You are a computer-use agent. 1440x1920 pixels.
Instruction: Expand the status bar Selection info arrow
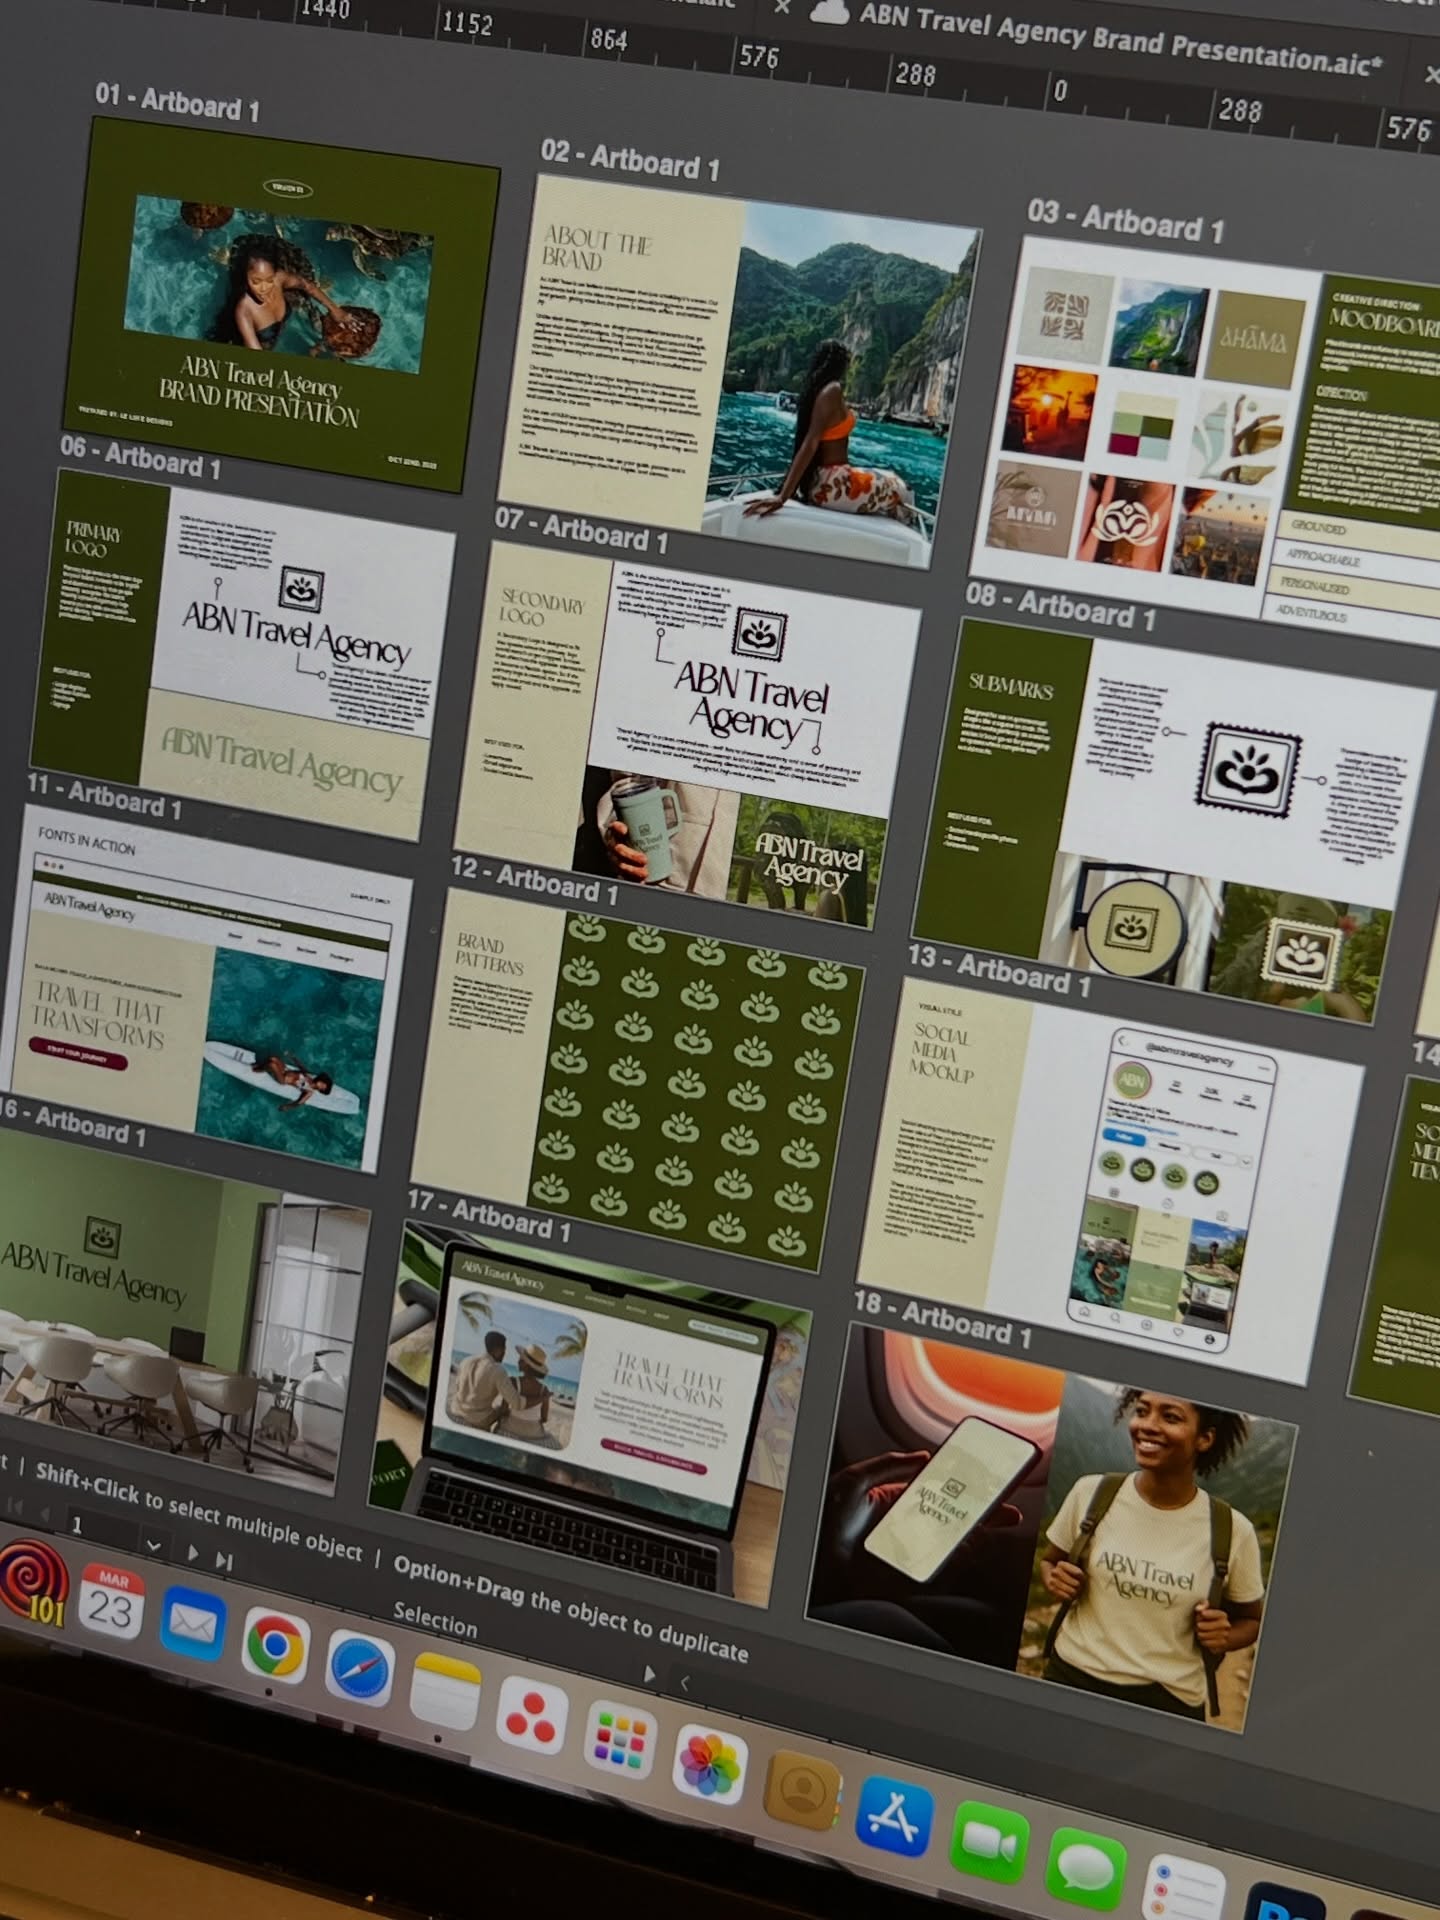649,1673
